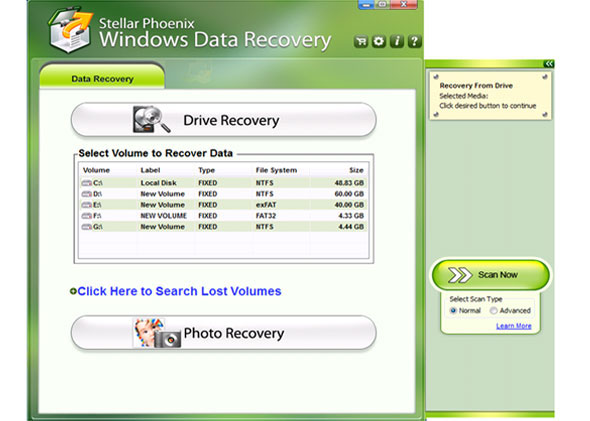Select the D:\ drive icon
The height and width of the screenshot is (421, 590).
87,194
